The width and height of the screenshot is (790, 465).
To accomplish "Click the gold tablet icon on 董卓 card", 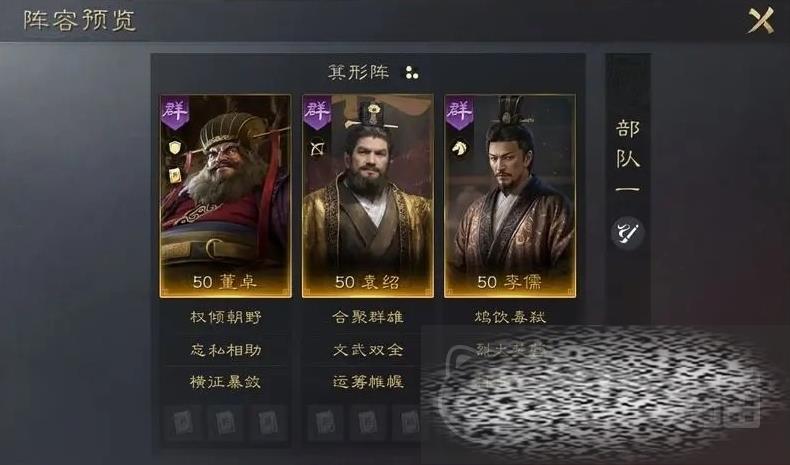I will 175,175.
